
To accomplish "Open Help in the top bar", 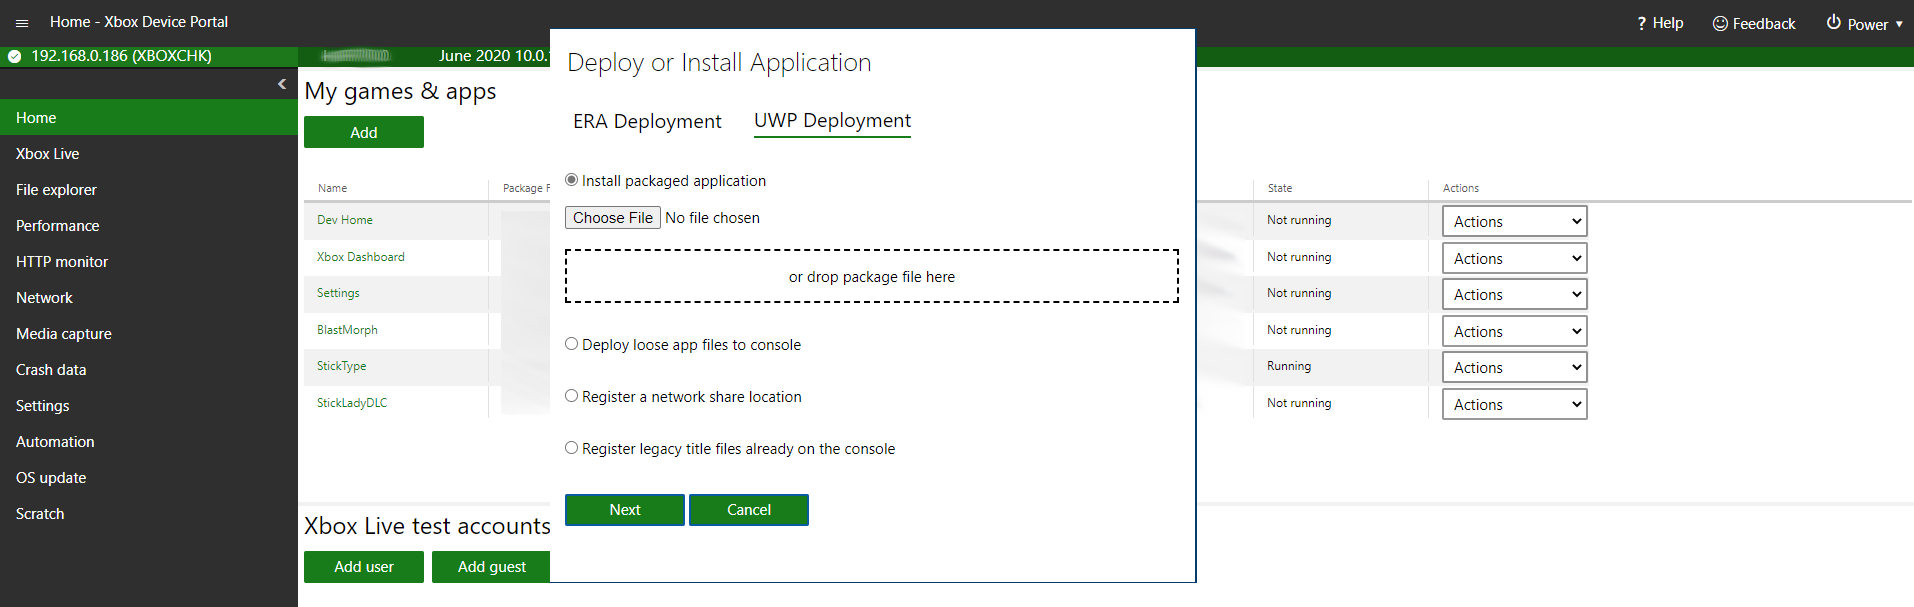I will [1660, 23].
